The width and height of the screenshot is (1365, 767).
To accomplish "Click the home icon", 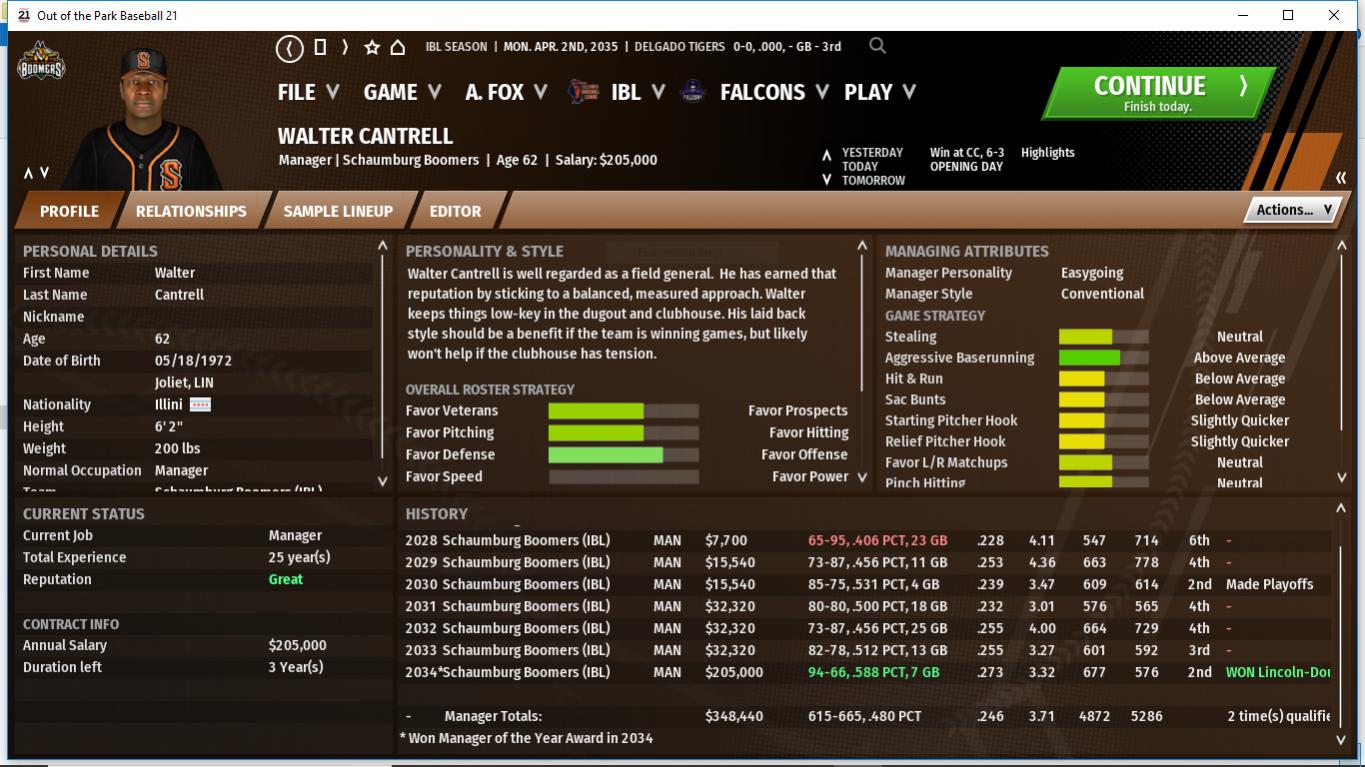I will pos(397,47).
